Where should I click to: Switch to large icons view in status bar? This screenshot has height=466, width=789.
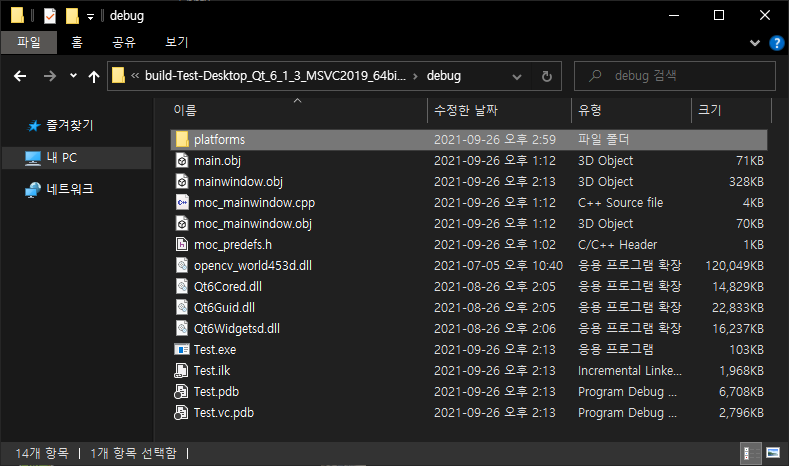pos(772,453)
